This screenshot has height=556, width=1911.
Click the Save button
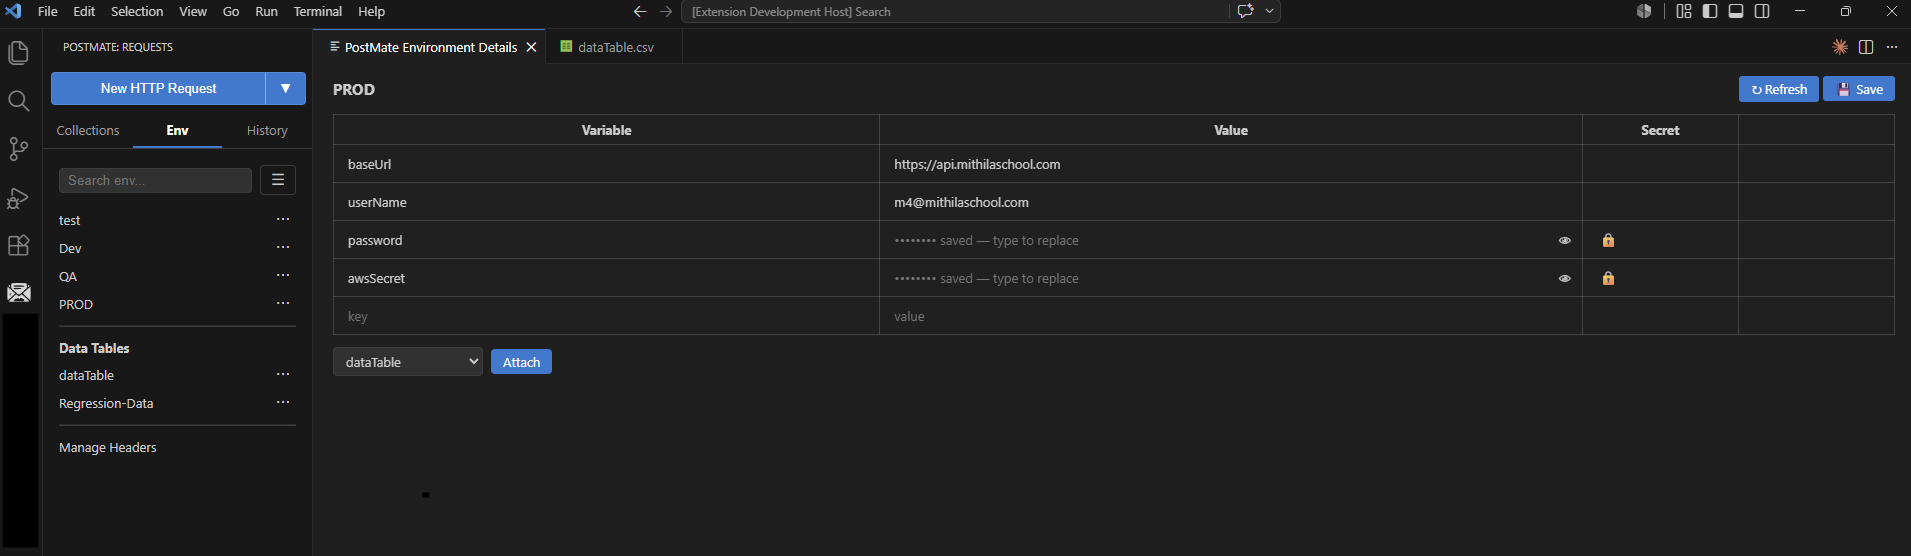pyautogui.click(x=1858, y=89)
